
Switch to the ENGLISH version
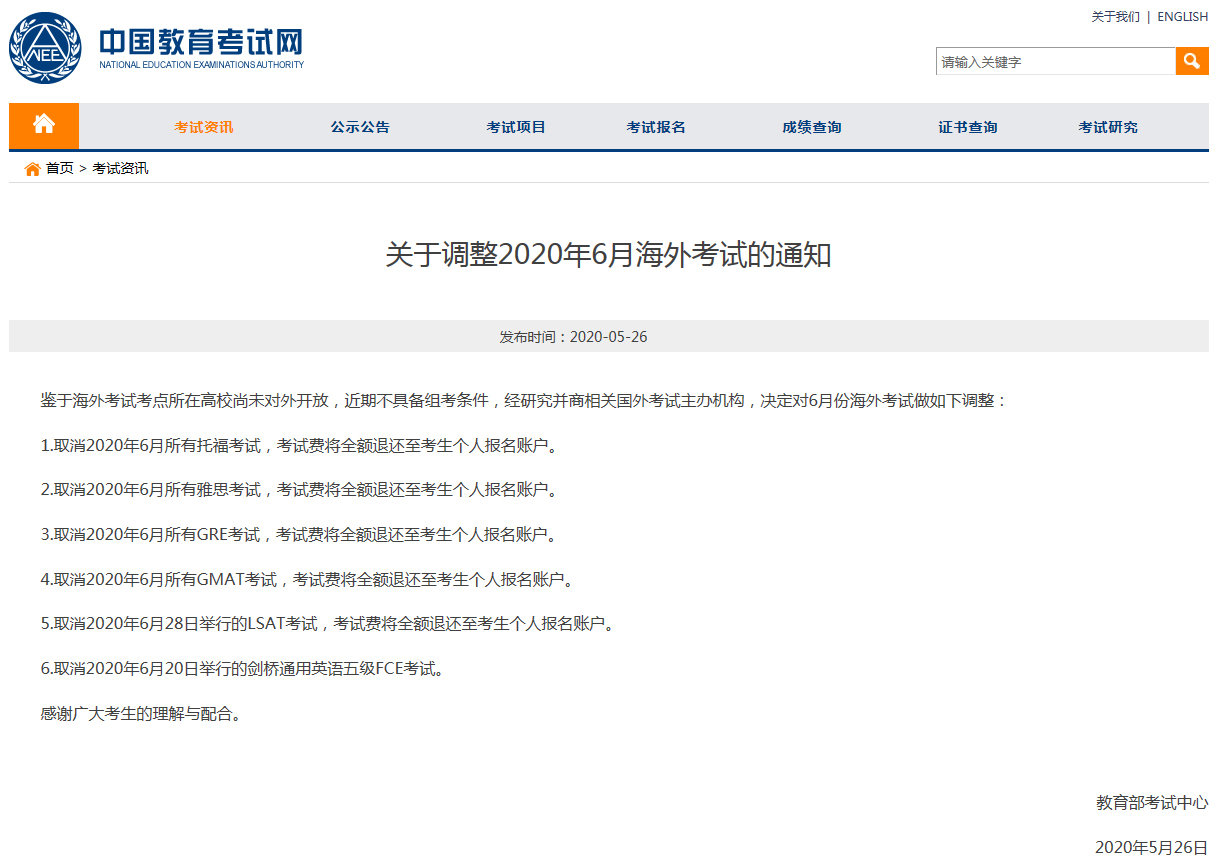coord(1182,17)
